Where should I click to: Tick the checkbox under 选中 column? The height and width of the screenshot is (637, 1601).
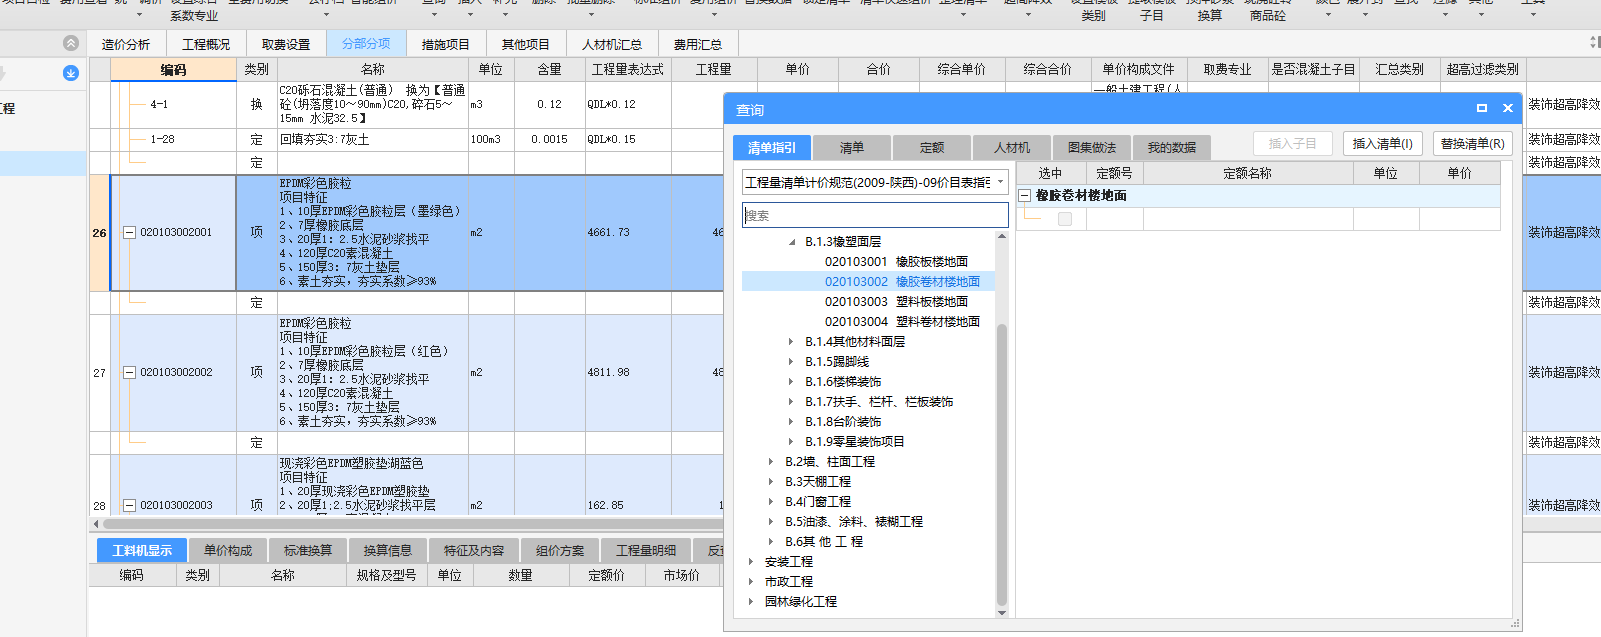pyautogui.click(x=1065, y=219)
